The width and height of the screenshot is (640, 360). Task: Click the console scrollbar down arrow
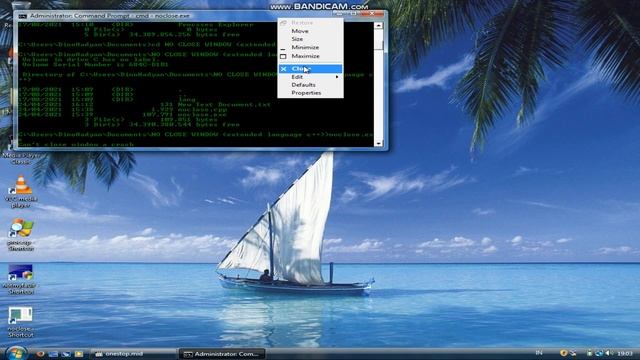pos(378,143)
